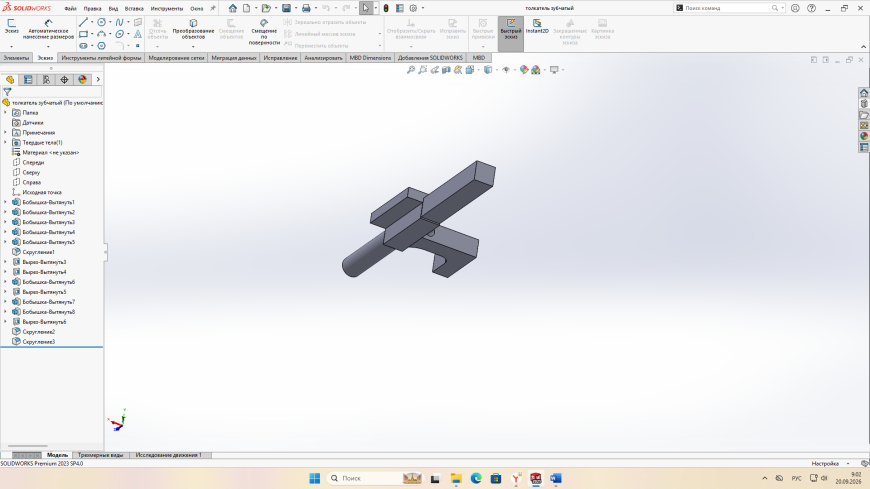Switch to Трехмерные виды tab

pos(100,455)
